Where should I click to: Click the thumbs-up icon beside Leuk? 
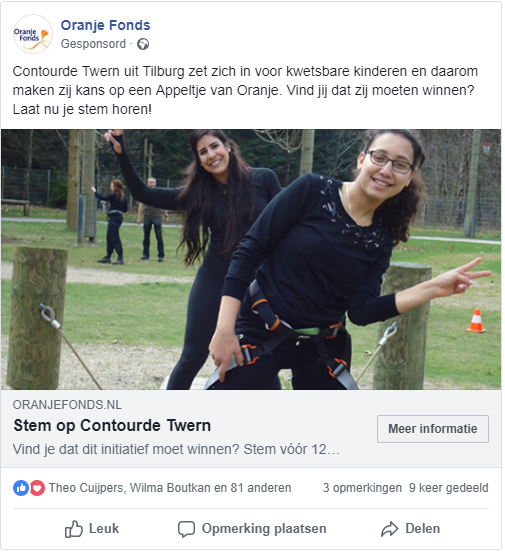click(74, 529)
